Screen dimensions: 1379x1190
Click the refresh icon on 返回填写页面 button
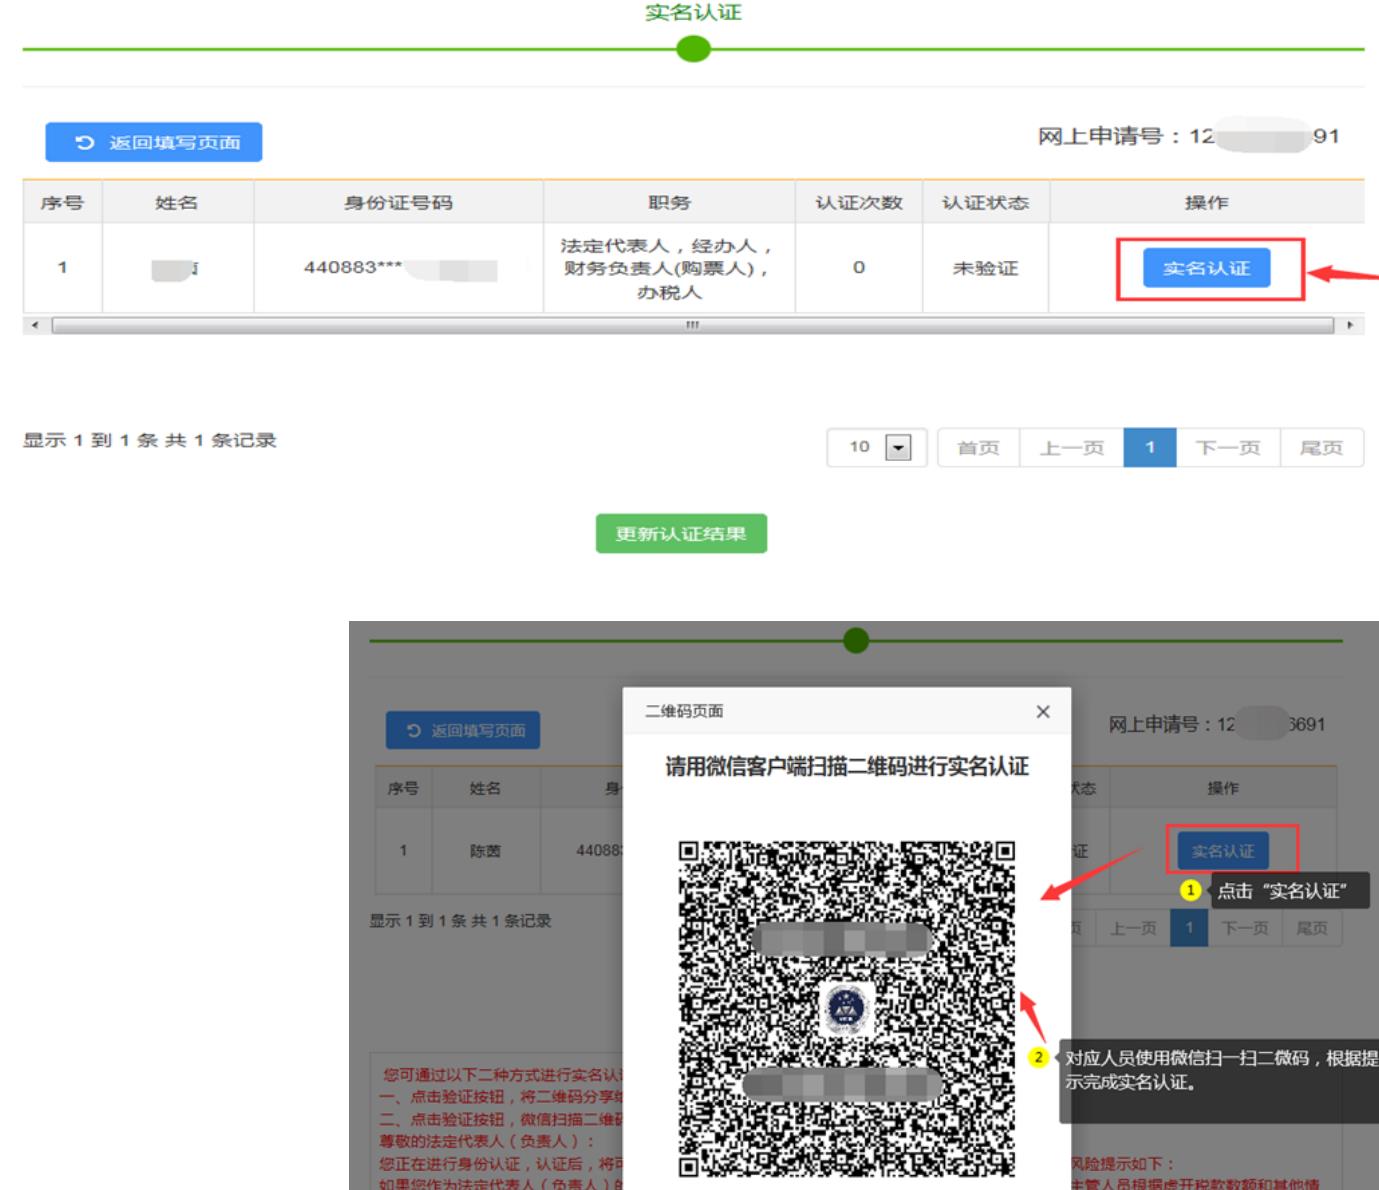click(85, 142)
